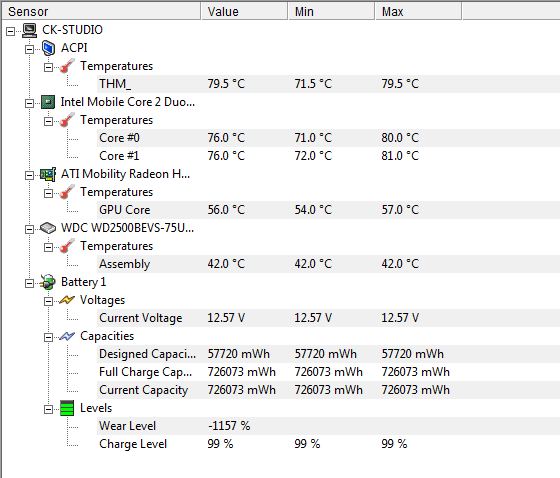Collapse the Capacities group
Image resolution: width=560 pixels, height=478 pixels.
[48, 337]
